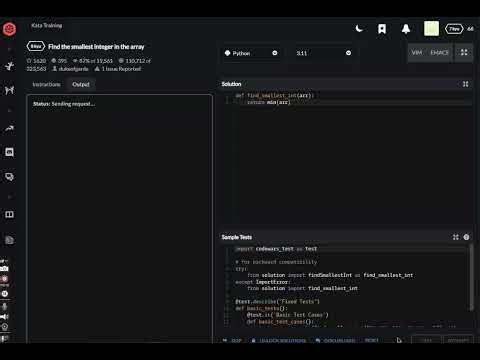Open the notifications bell
This screenshot has height=360, width=480.
[x=406, y=29]
